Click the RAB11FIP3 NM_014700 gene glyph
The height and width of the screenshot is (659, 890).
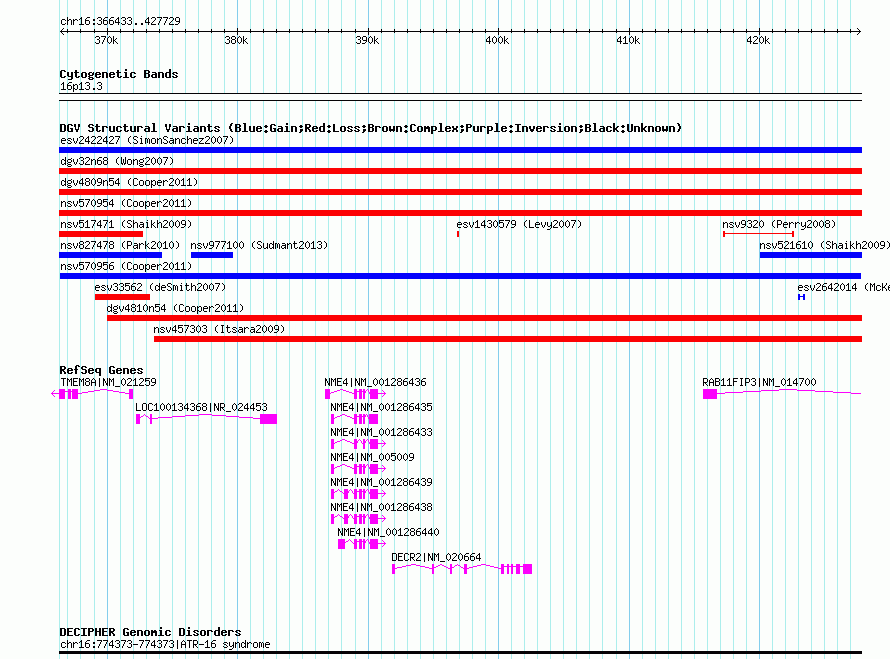[780, 394]
